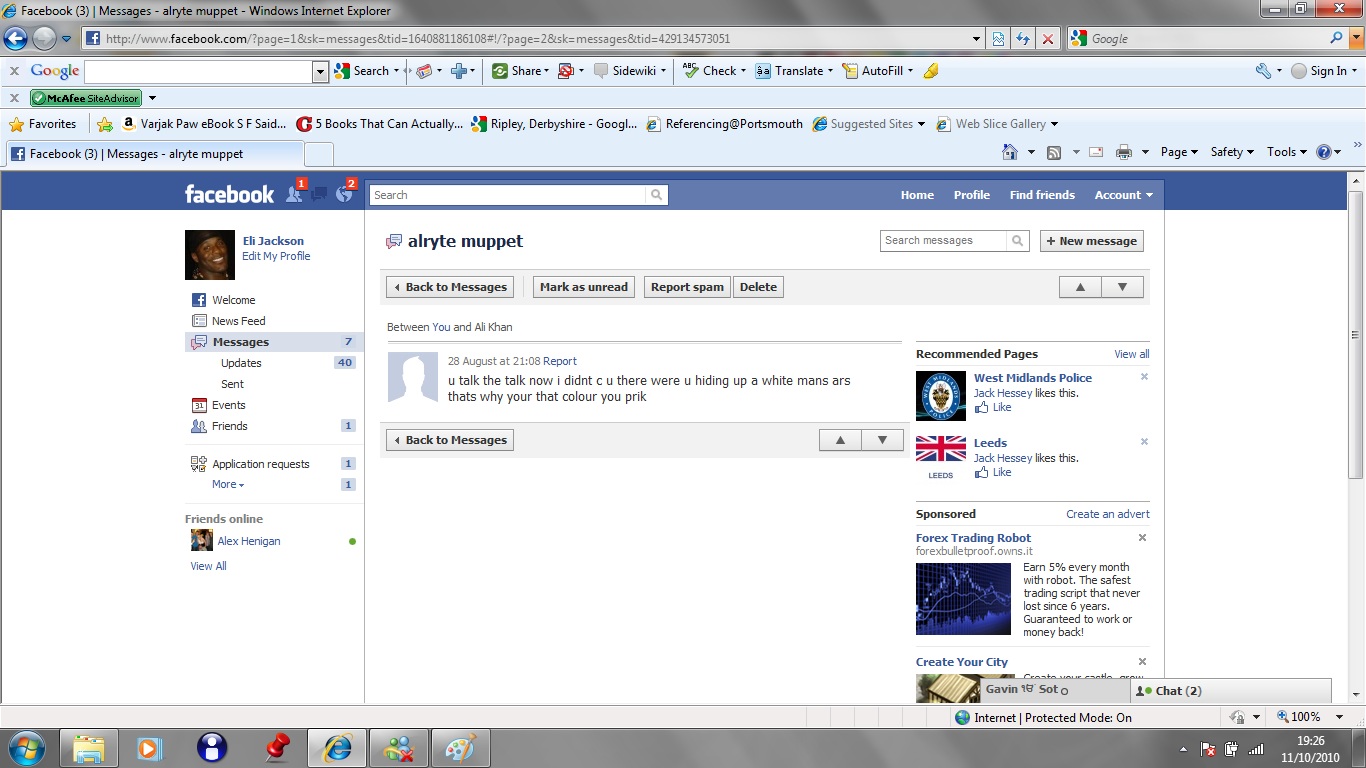This screenshot has width=1366, height=768.
Task: Dismiss the Forex Trading Robot advert
Action: point(1142,538)
